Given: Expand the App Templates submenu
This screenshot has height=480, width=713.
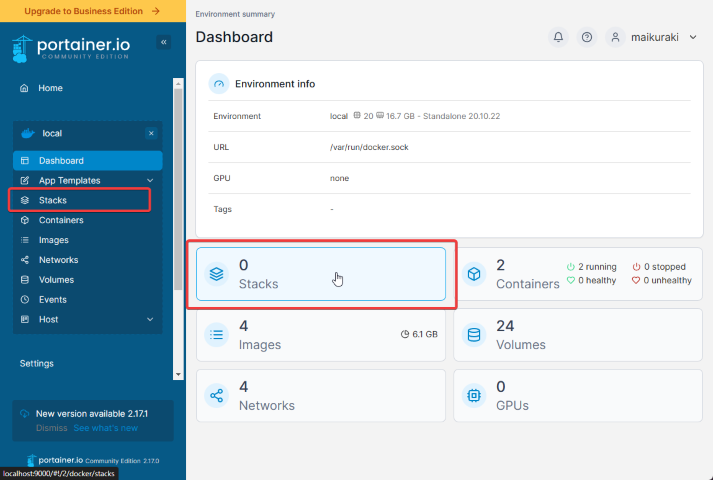Looking at the screenshot, I should pyautogui.click(x=150, y=180).
